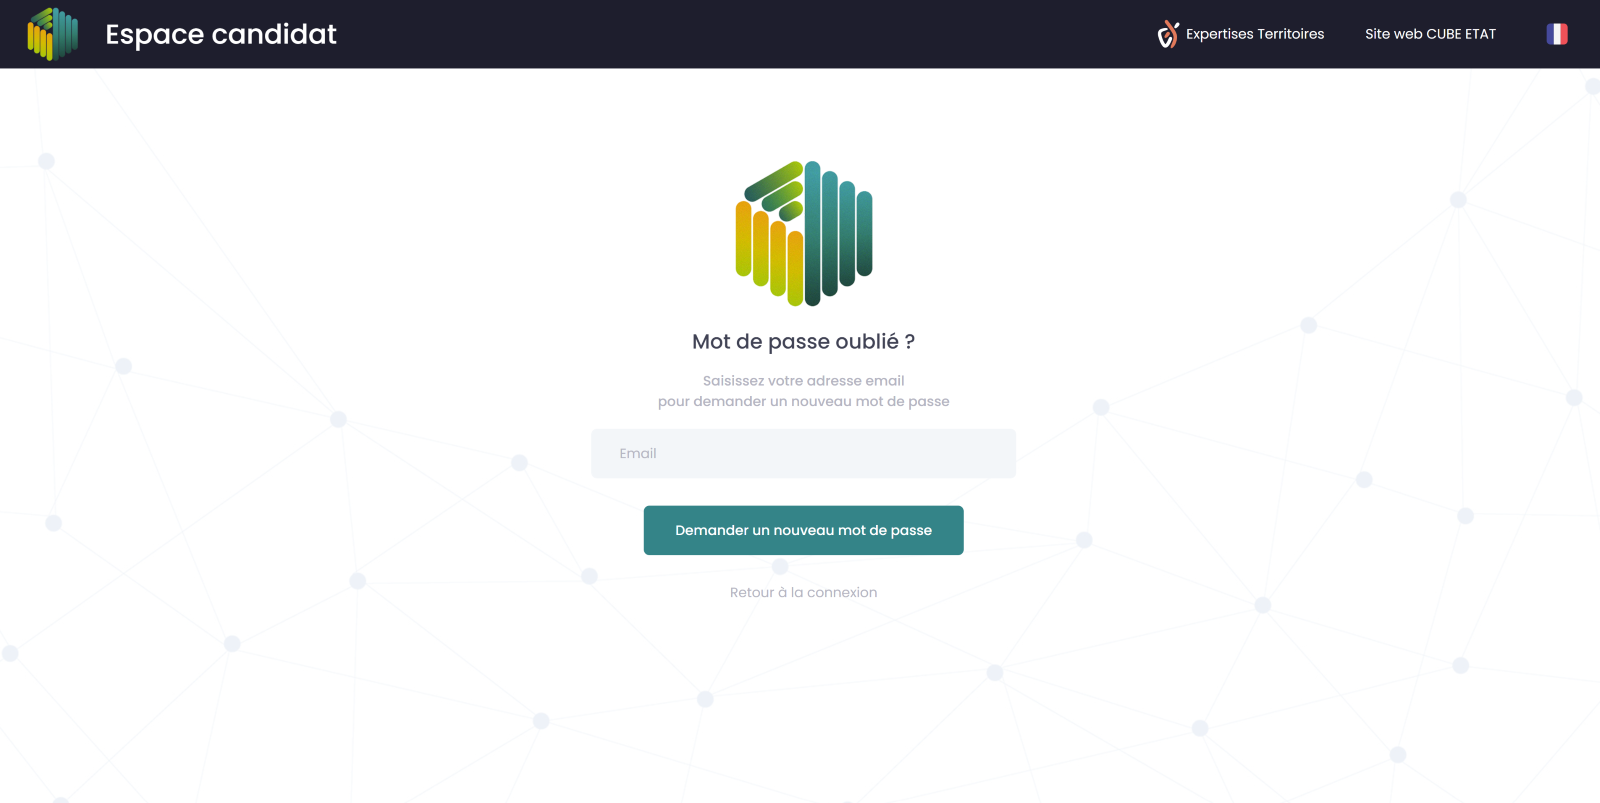Click the pour demander un nouveau mot de passe line
The image size is (1600, 803).
(x=803, y=401)
